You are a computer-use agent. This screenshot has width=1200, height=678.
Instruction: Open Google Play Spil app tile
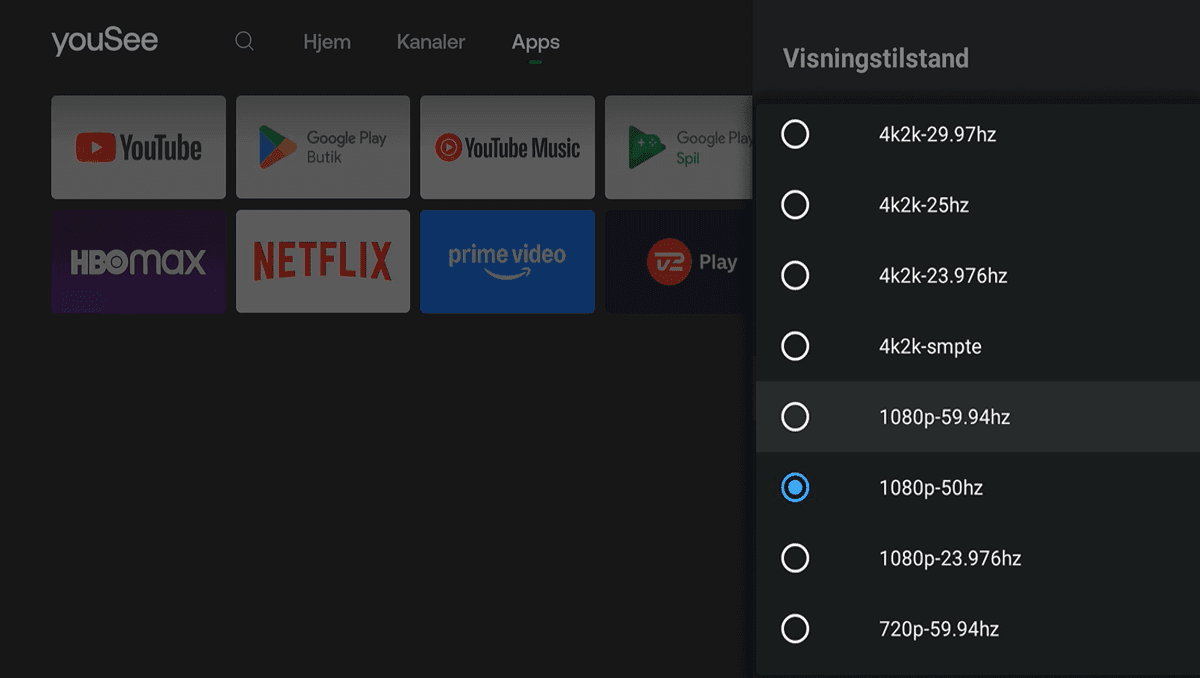[678, 148]
